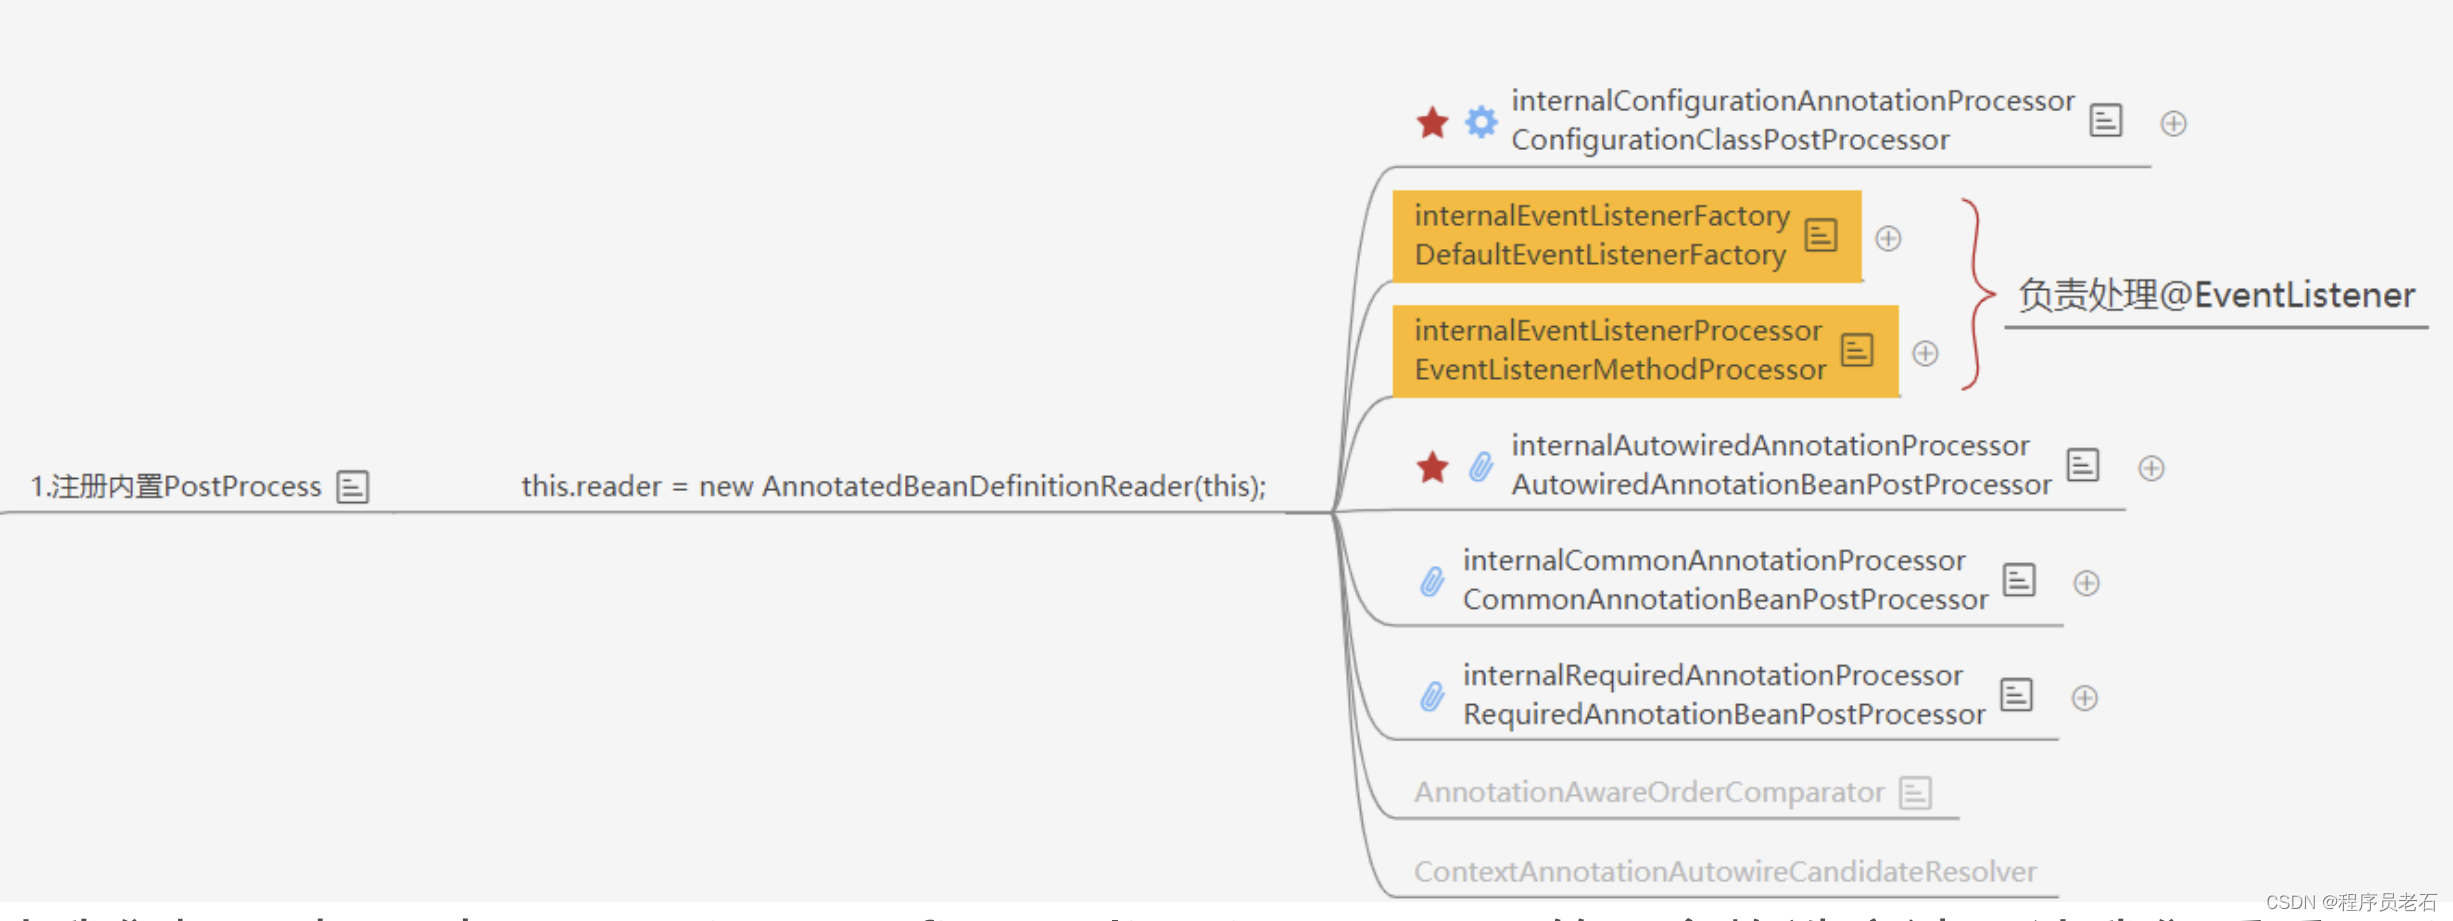Select highlighted EventListenerMethodProcessor topic
The height and width of the screenshot is (921, 2453).
[x=1645, y=351]
